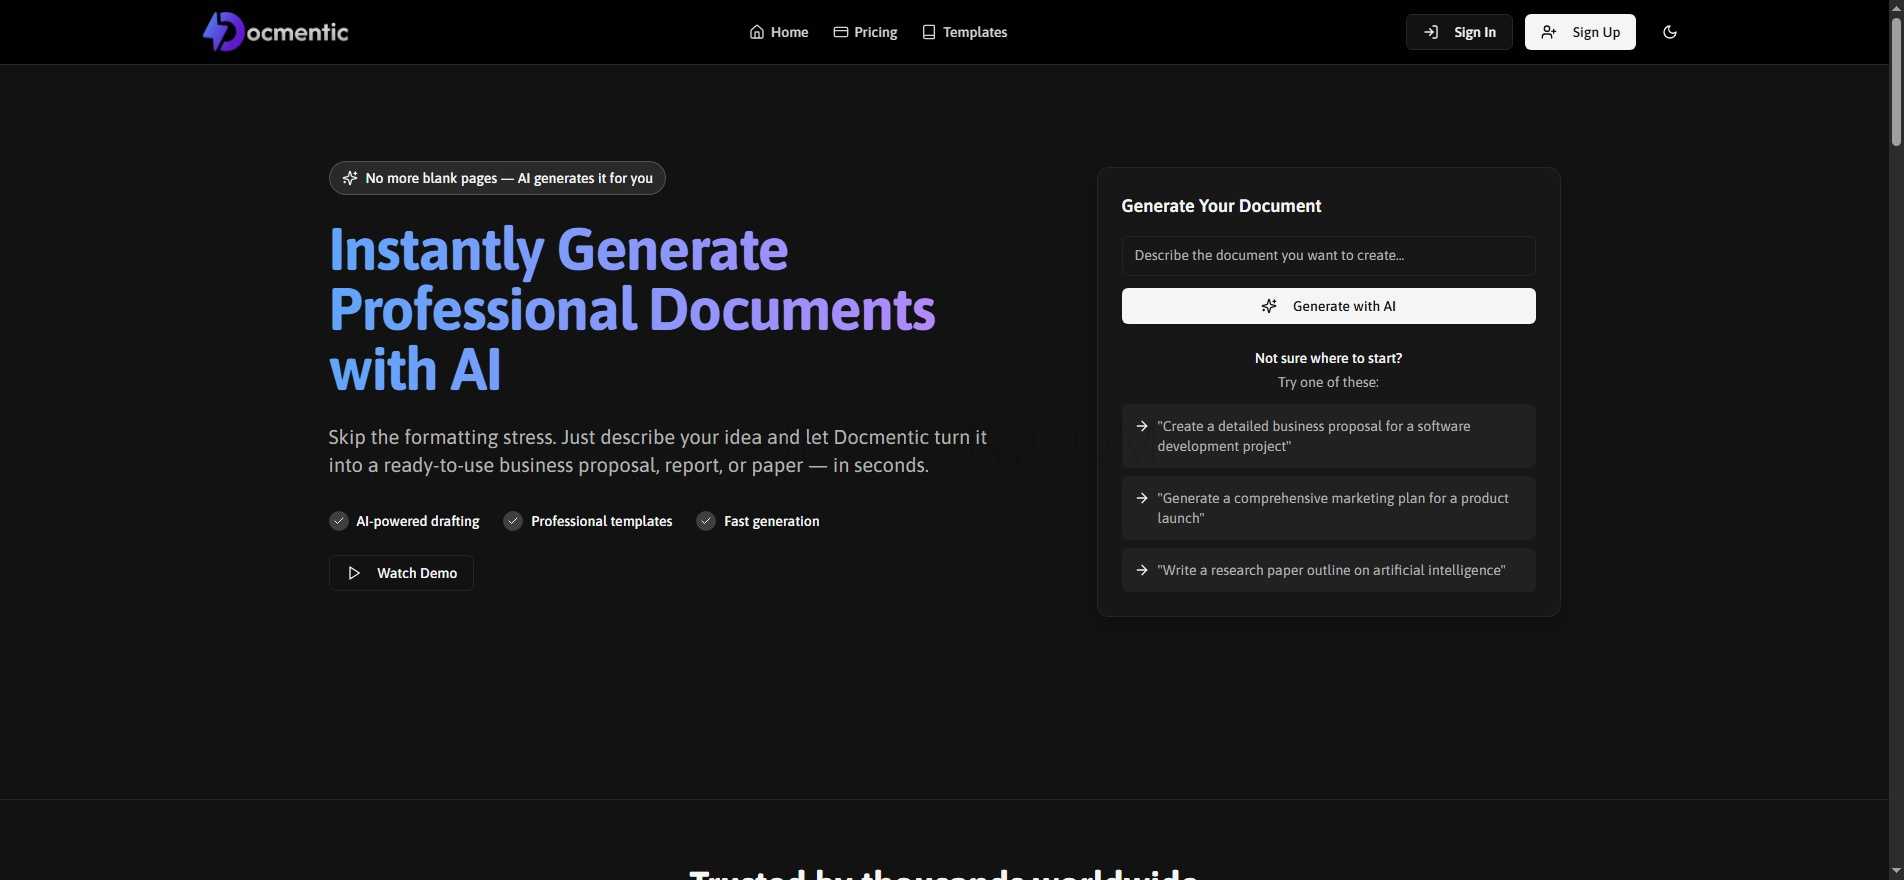
Task: Click the Docmentic logo
Action: click(x=275, y=32)
